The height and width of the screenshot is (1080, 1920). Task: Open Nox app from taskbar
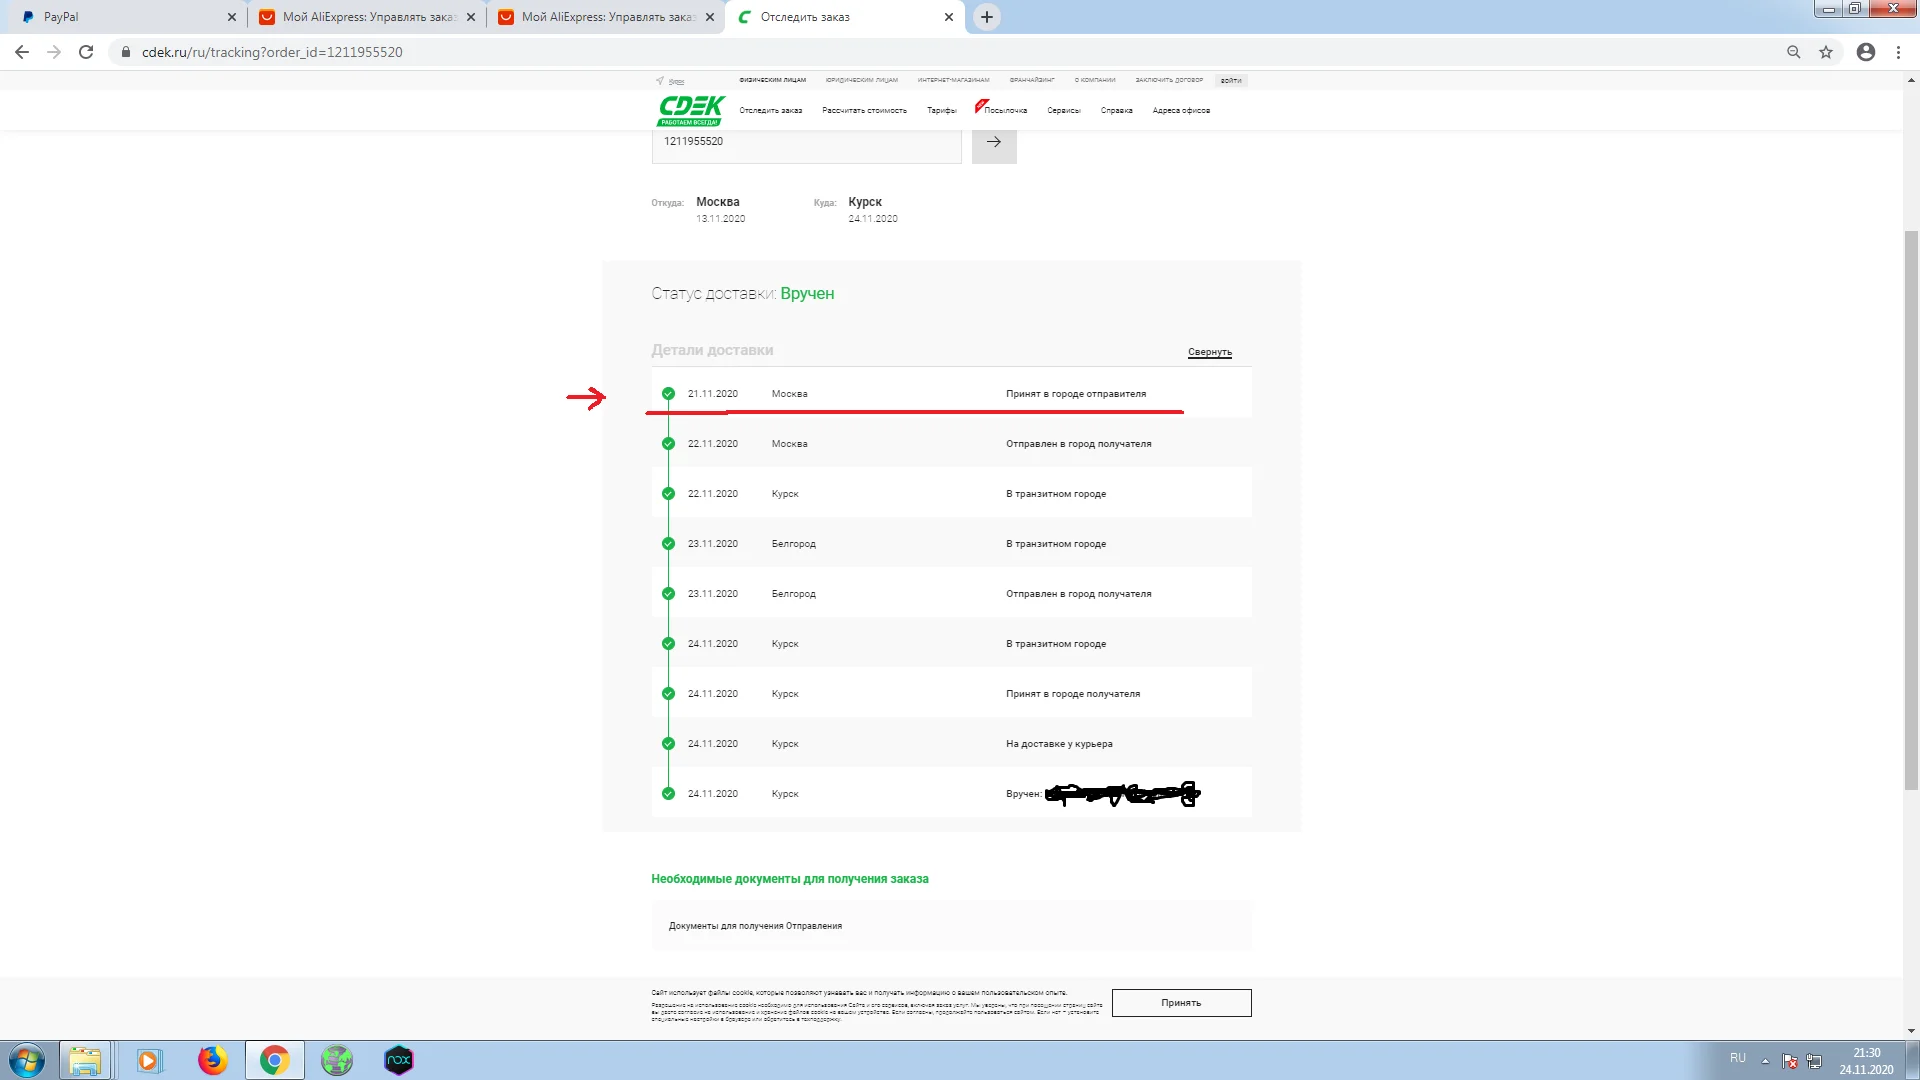[398, 1060]
